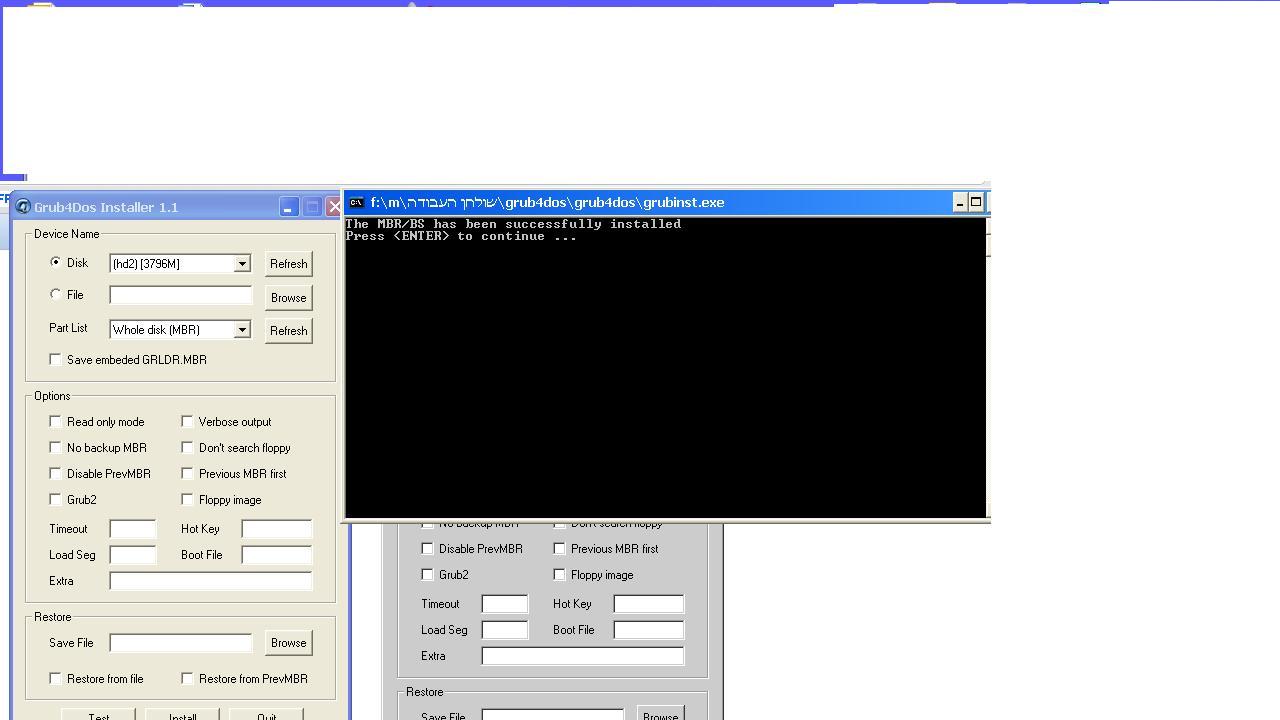Click the "Grub4Dos Installer 1.1" title text
1280x720 pixels.
pos(106,207)
